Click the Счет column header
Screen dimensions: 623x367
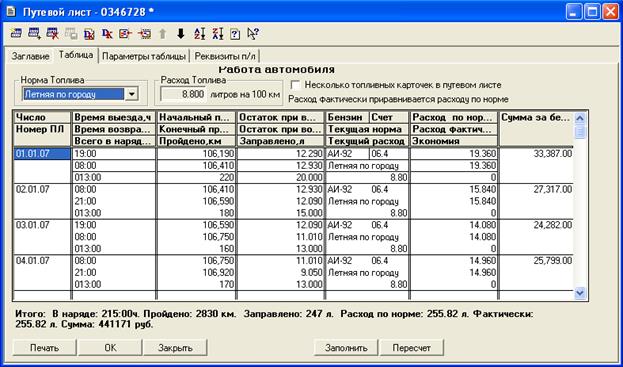(389, 118)
